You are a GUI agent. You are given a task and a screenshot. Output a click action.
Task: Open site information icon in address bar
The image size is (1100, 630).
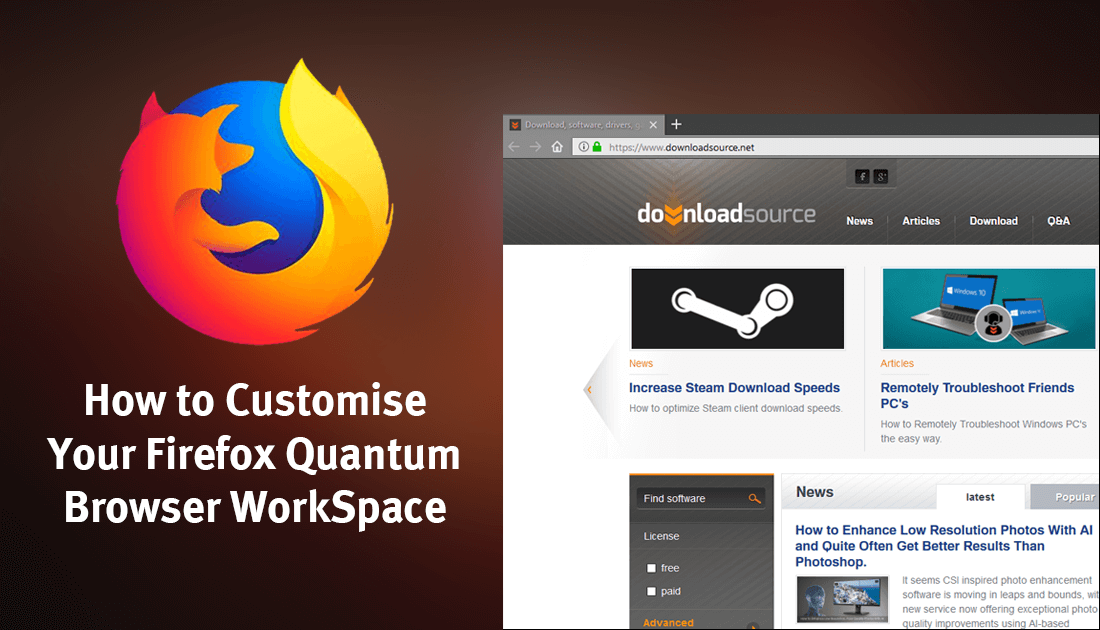[584, 147]
